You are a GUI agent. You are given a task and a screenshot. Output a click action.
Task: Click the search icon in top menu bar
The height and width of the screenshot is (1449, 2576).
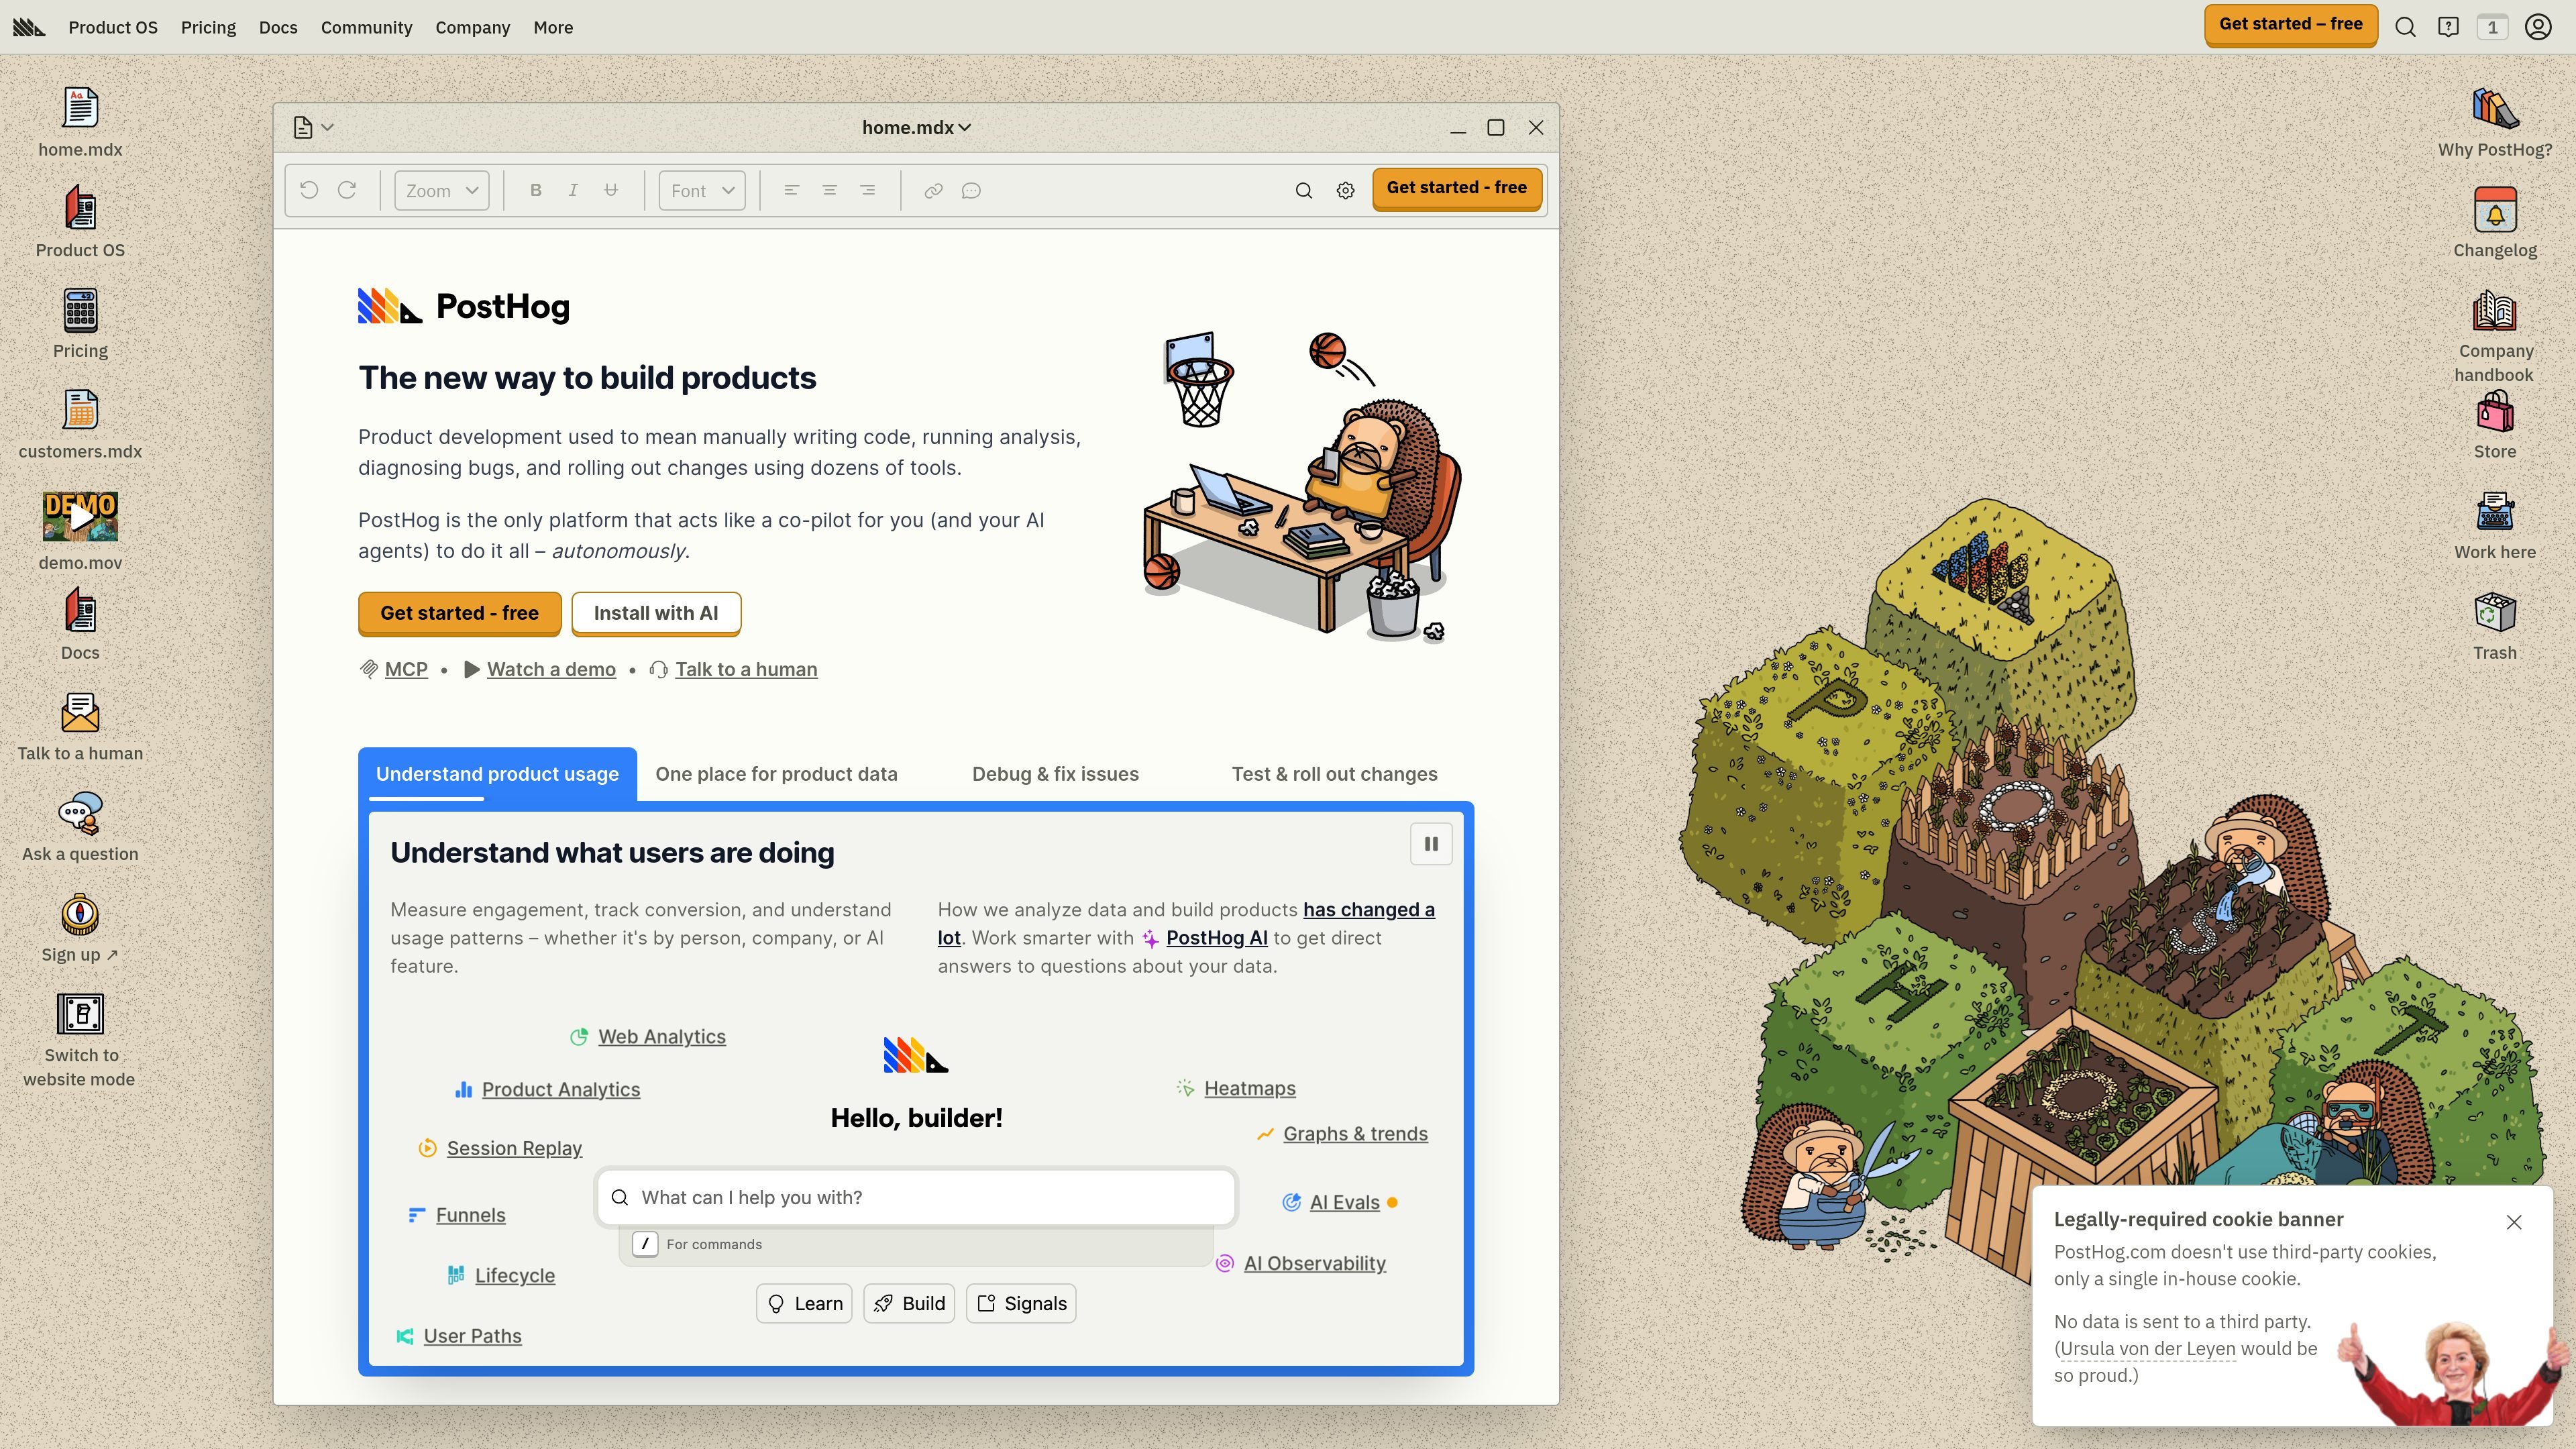2405,27
